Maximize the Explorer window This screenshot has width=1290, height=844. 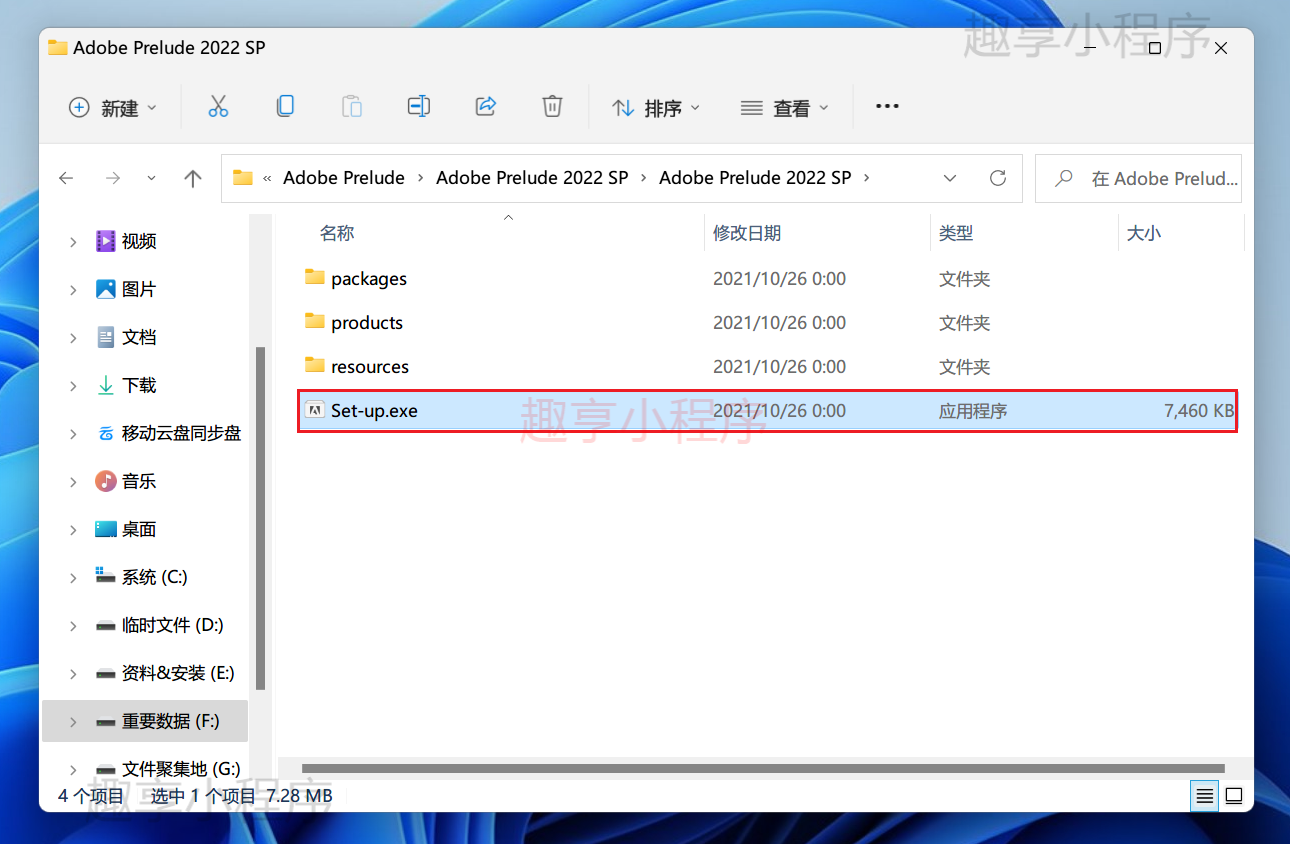point(1154,48)
